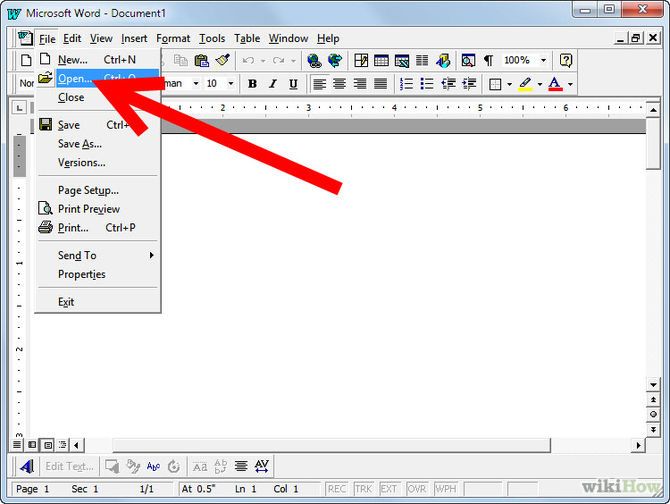Click the Office Assistant help icon

click(566, 60)
